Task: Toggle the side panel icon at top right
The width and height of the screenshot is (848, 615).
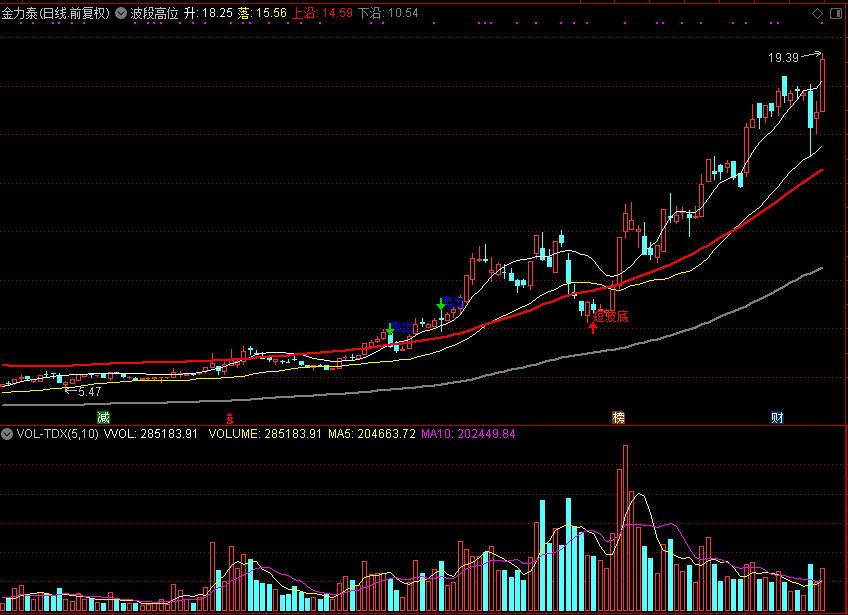Action: [836, 14]
